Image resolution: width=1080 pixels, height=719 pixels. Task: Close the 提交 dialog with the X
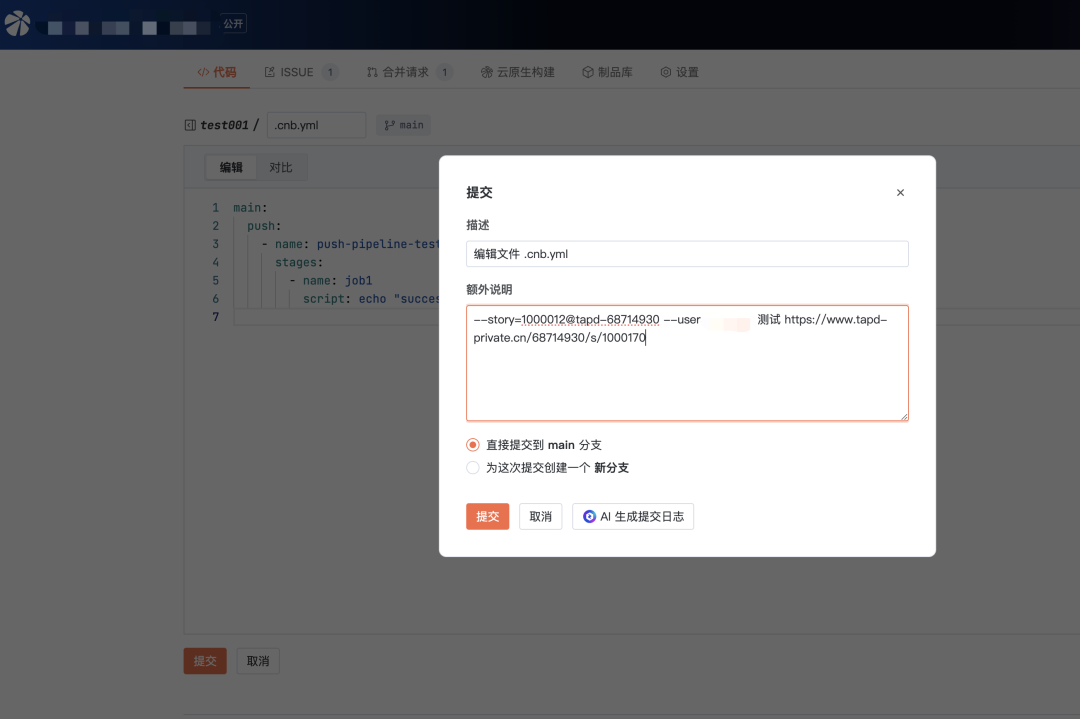900,193
